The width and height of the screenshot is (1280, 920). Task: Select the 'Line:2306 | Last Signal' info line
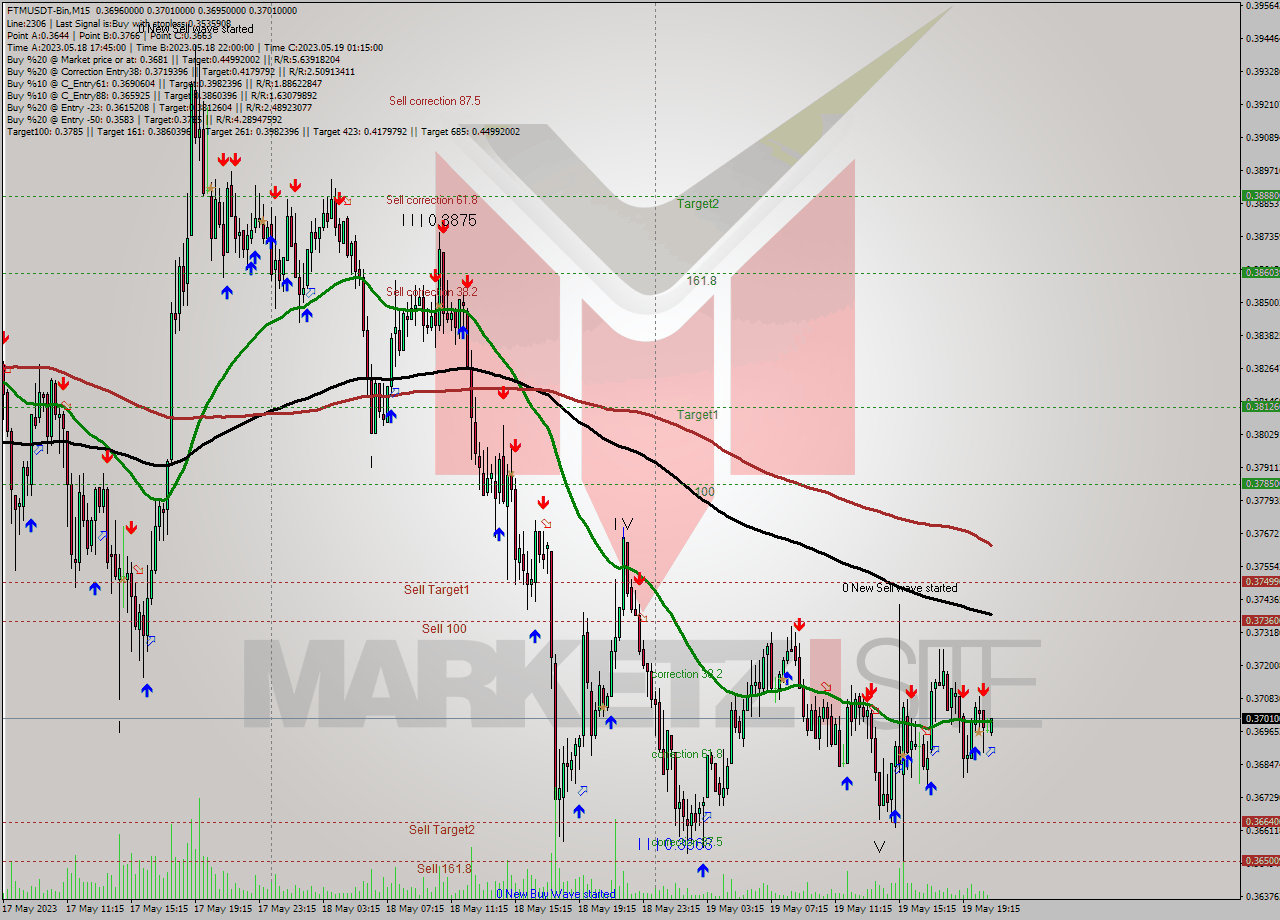tap(118, 23)
